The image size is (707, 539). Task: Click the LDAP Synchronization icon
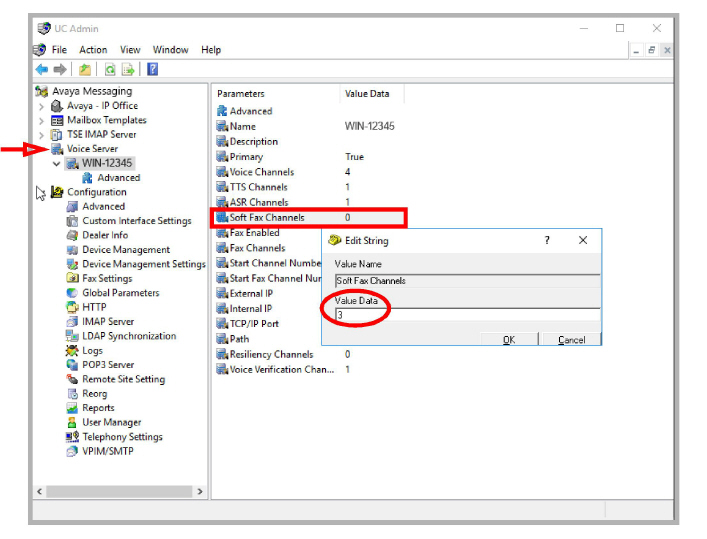click(72, 336)
